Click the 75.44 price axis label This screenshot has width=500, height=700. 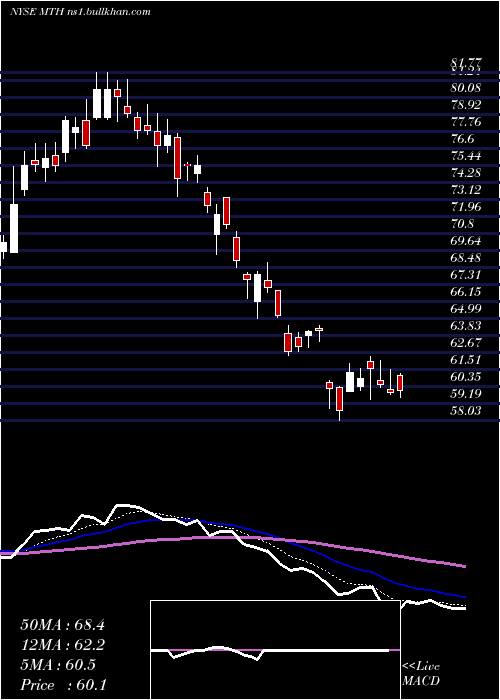[x=466, y=156]
